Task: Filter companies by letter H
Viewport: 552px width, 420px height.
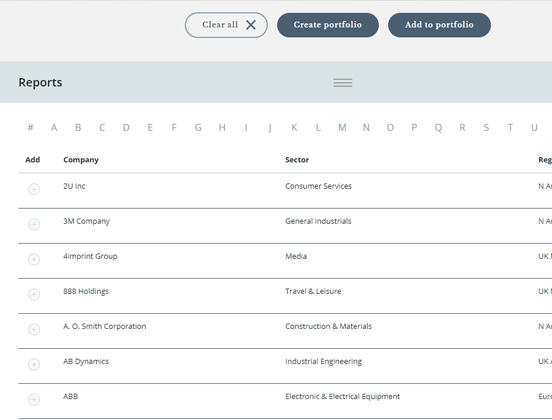Action: 222,127
